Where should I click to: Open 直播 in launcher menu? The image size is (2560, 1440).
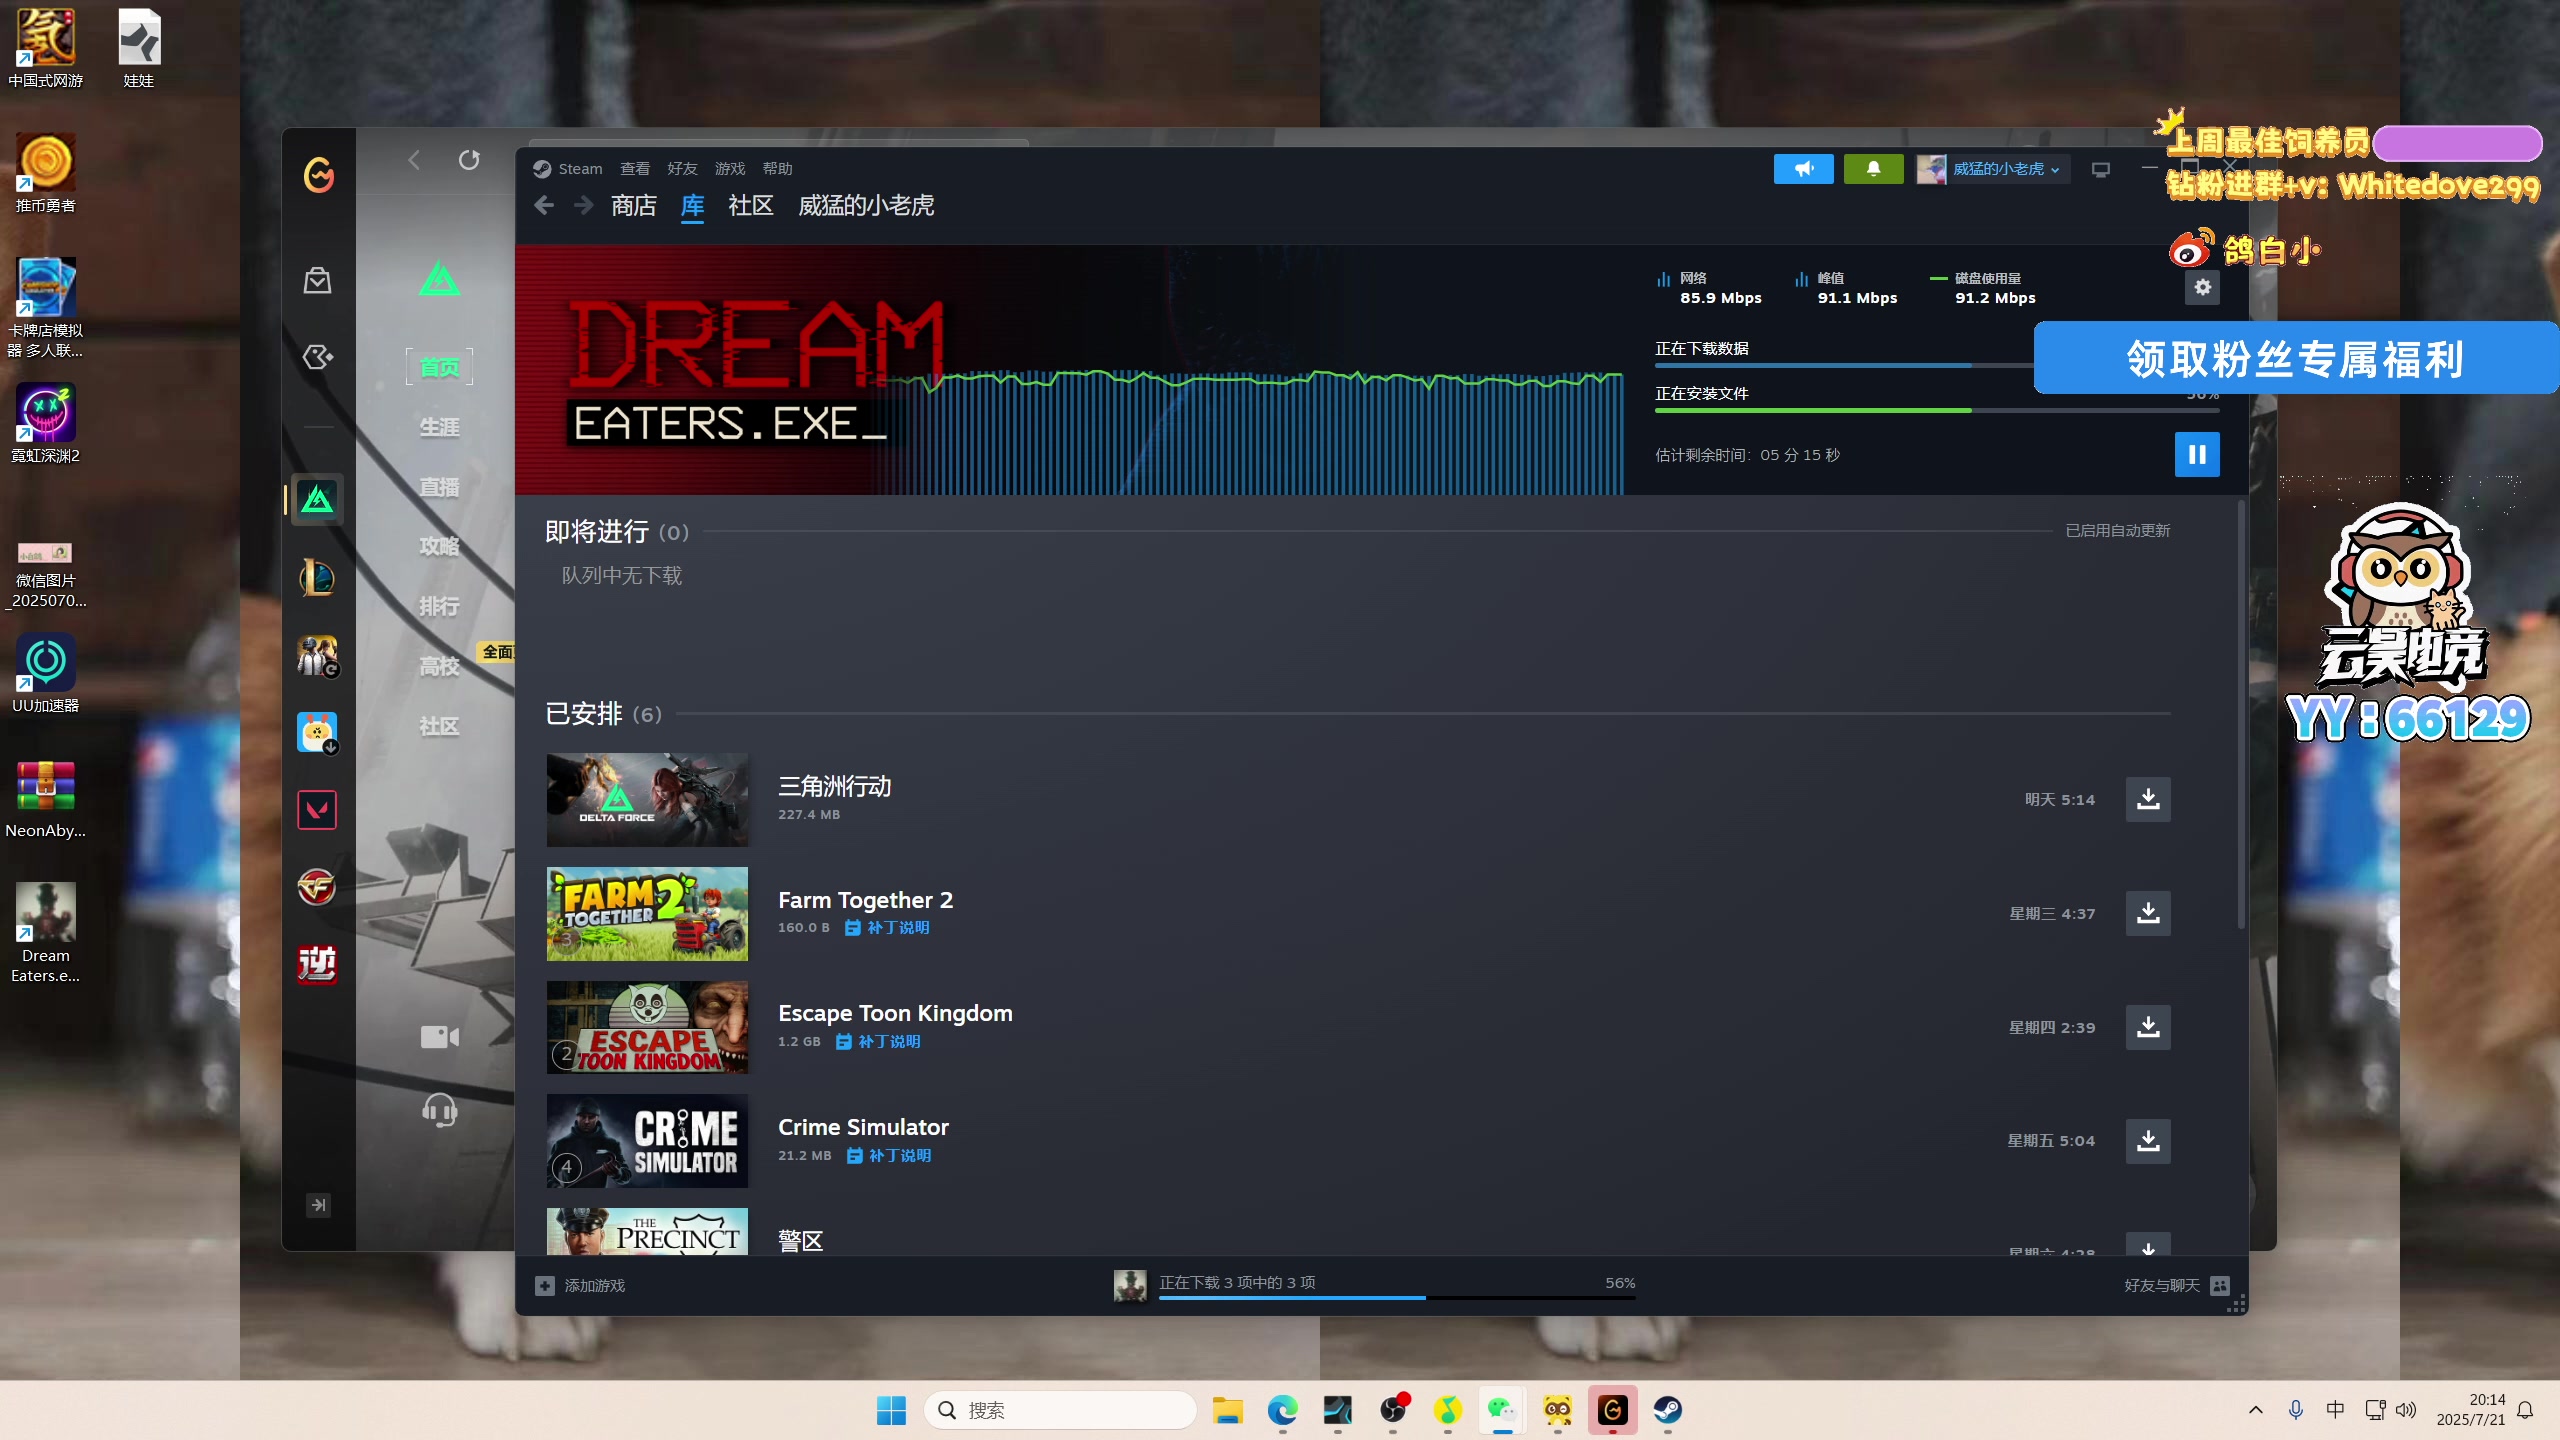[x=439, y=487]
